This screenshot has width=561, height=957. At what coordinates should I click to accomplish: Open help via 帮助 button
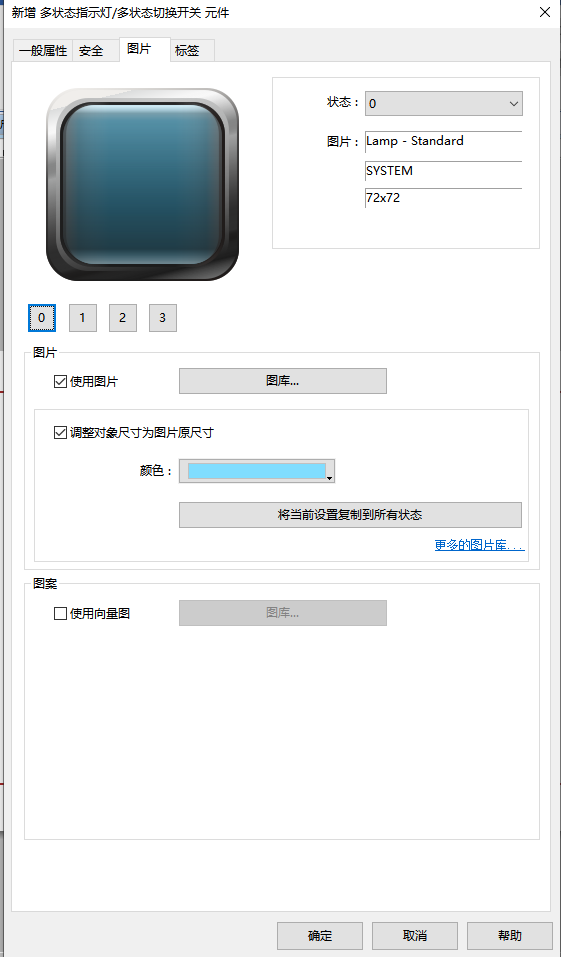click(x=510, y=936)
